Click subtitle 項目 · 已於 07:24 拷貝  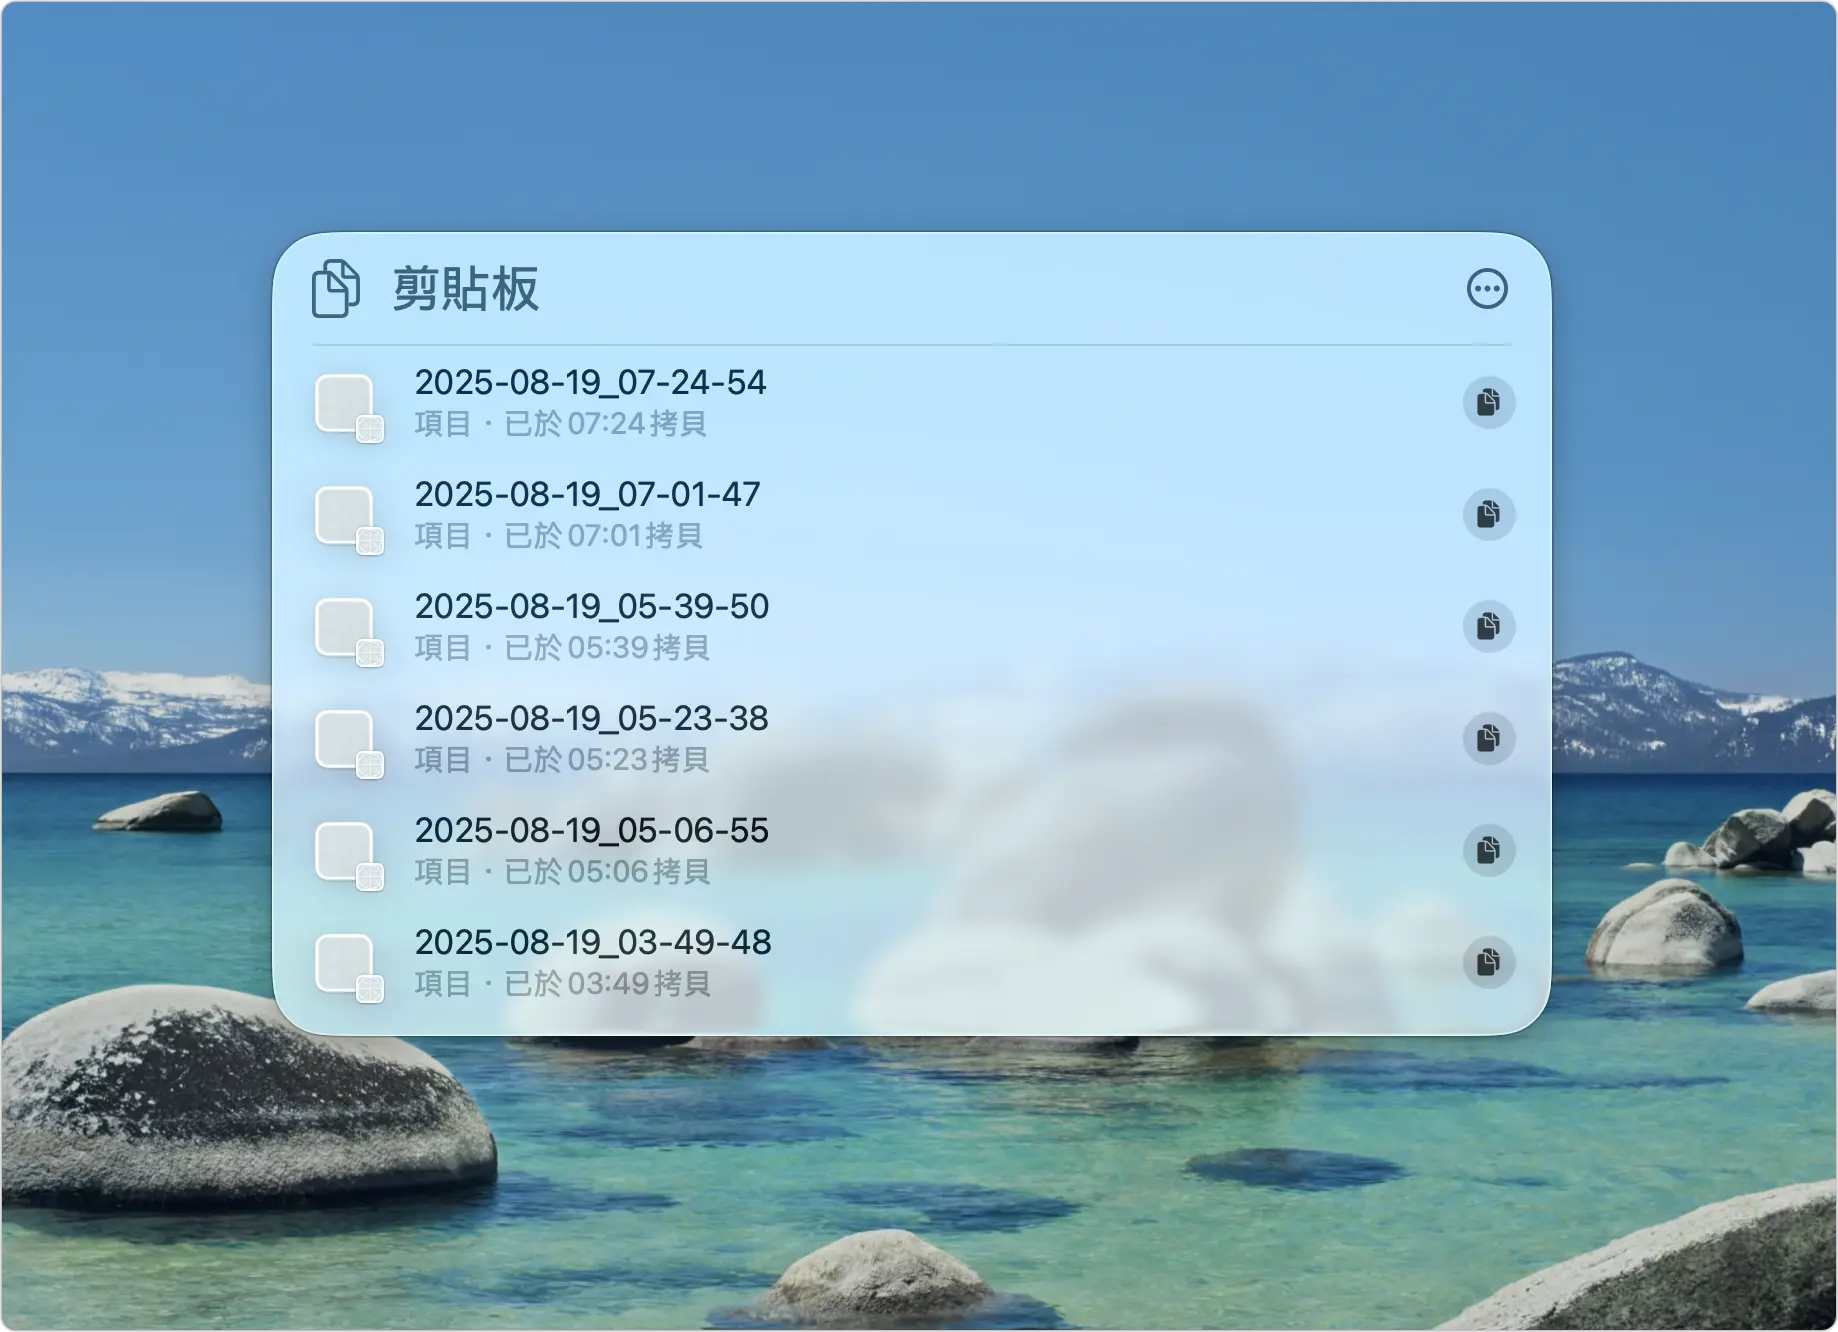pos(561,424)
